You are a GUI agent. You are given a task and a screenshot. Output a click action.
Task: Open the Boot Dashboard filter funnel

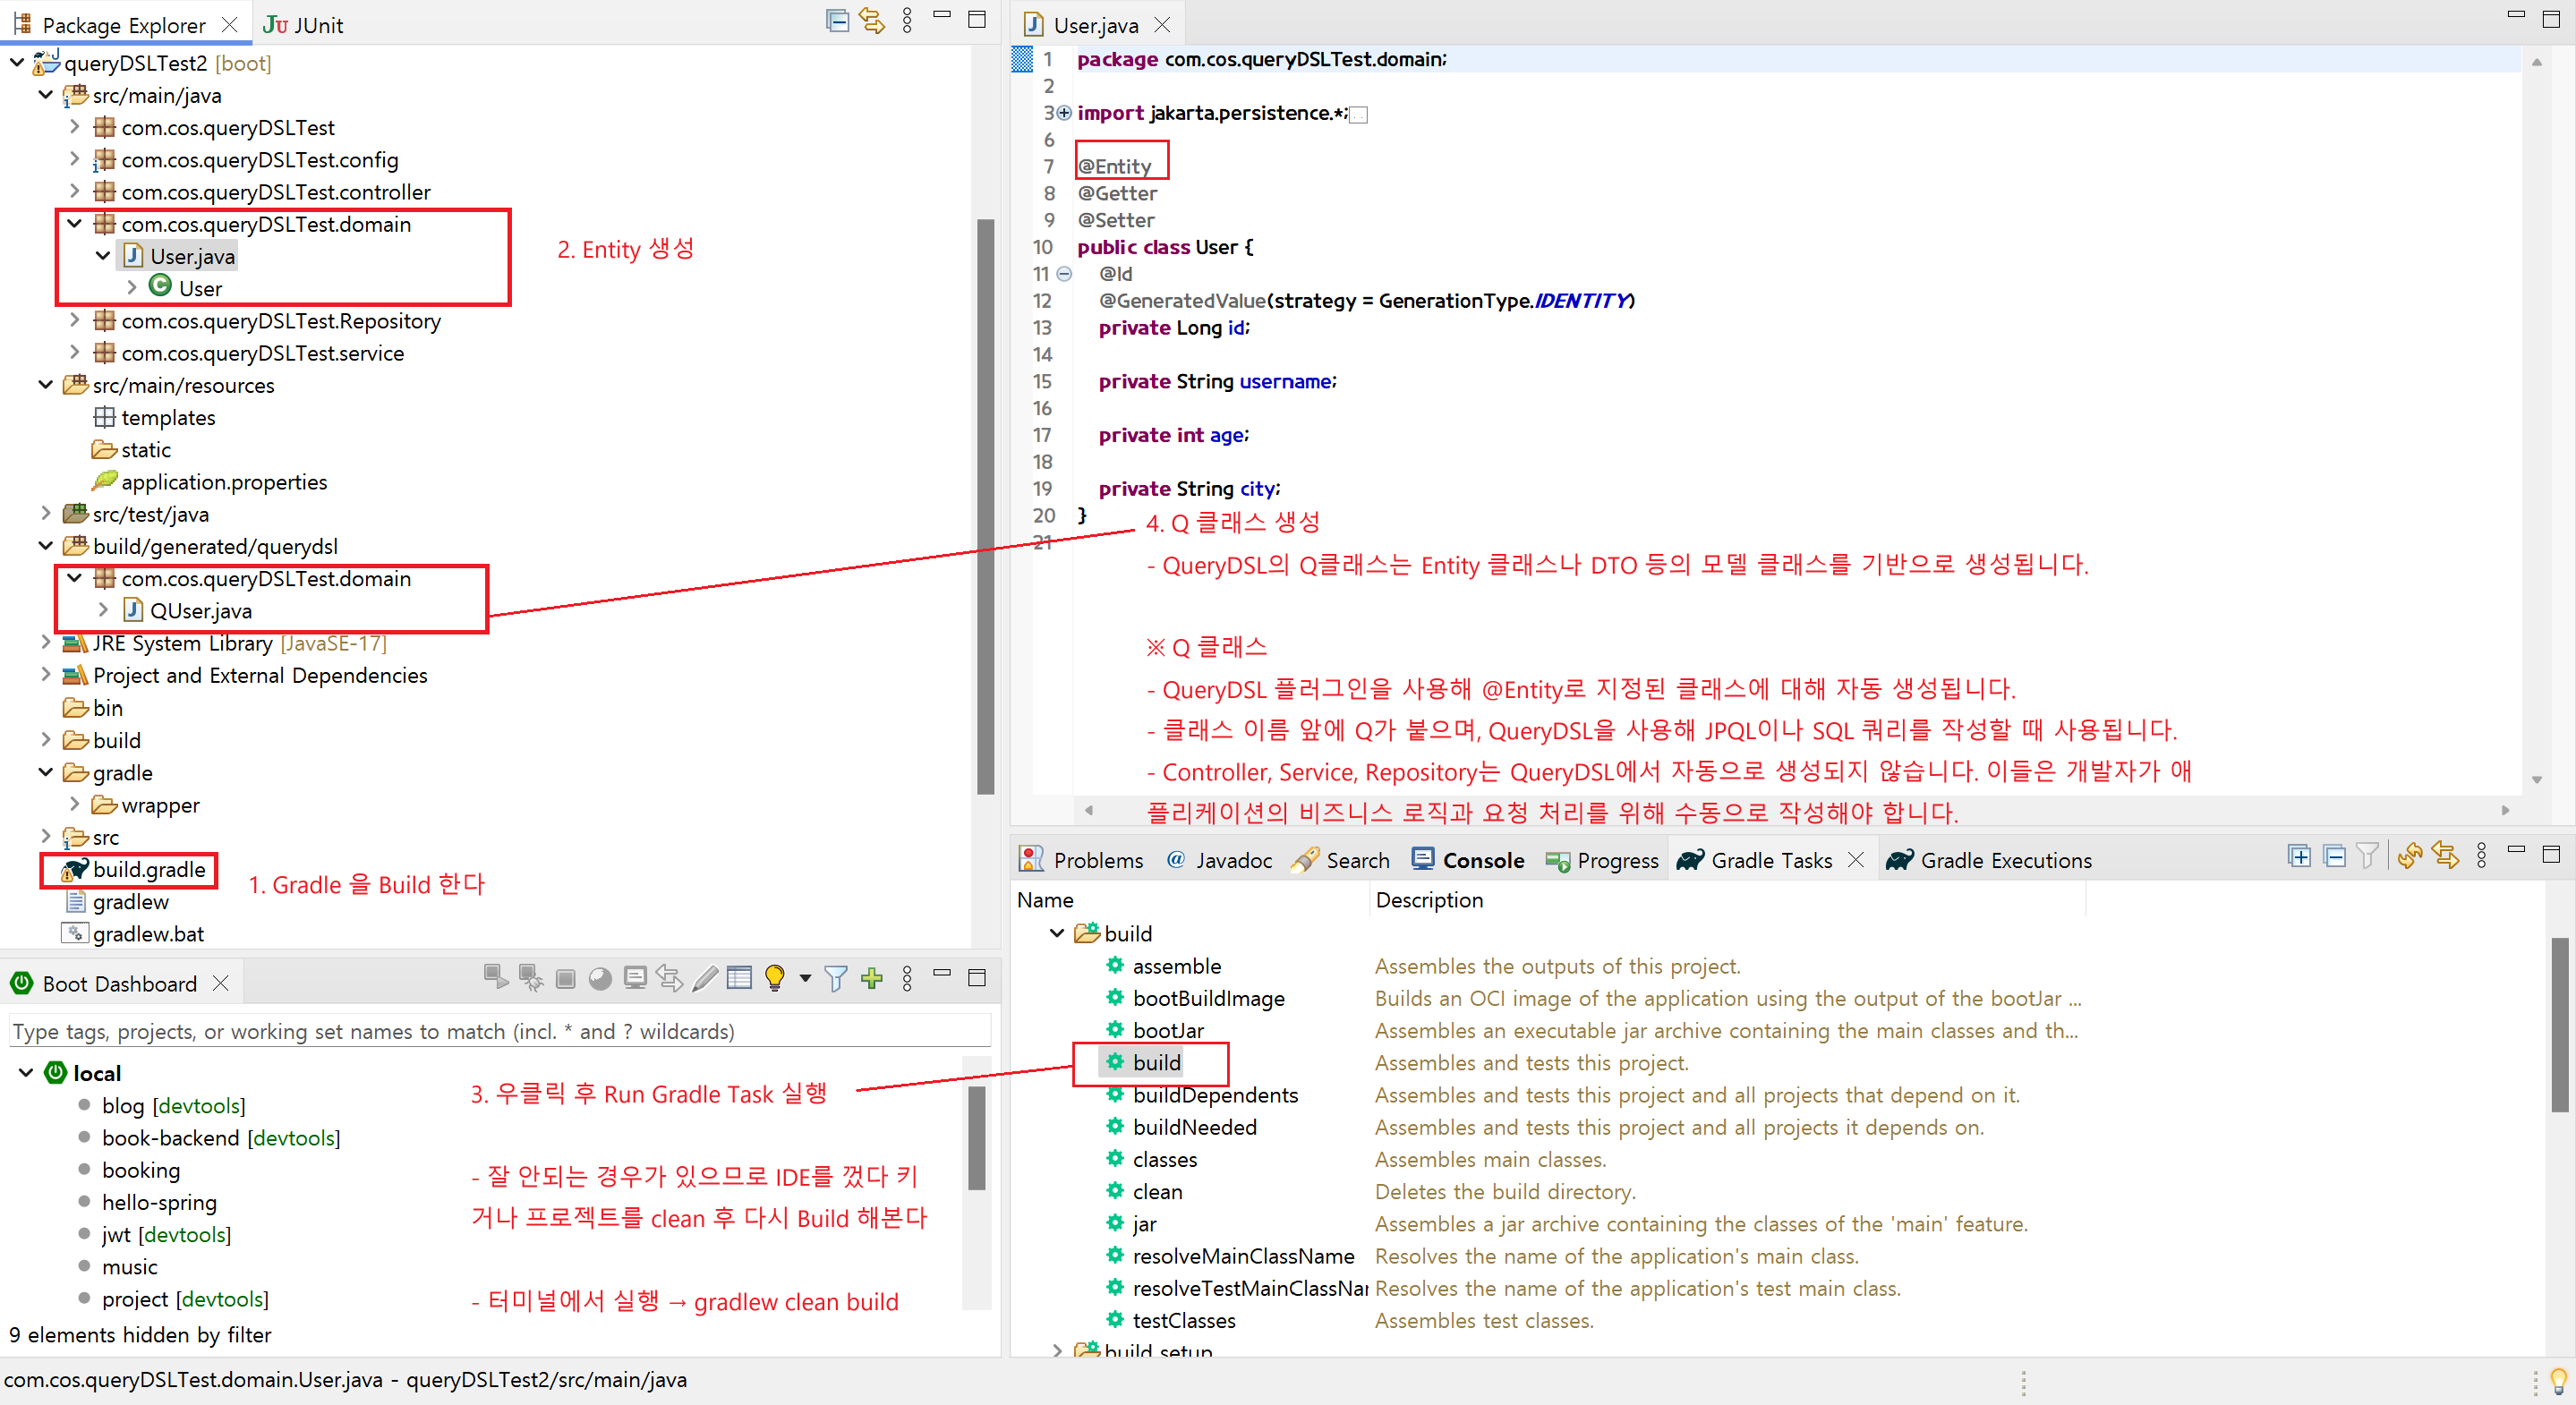(835, 978)
